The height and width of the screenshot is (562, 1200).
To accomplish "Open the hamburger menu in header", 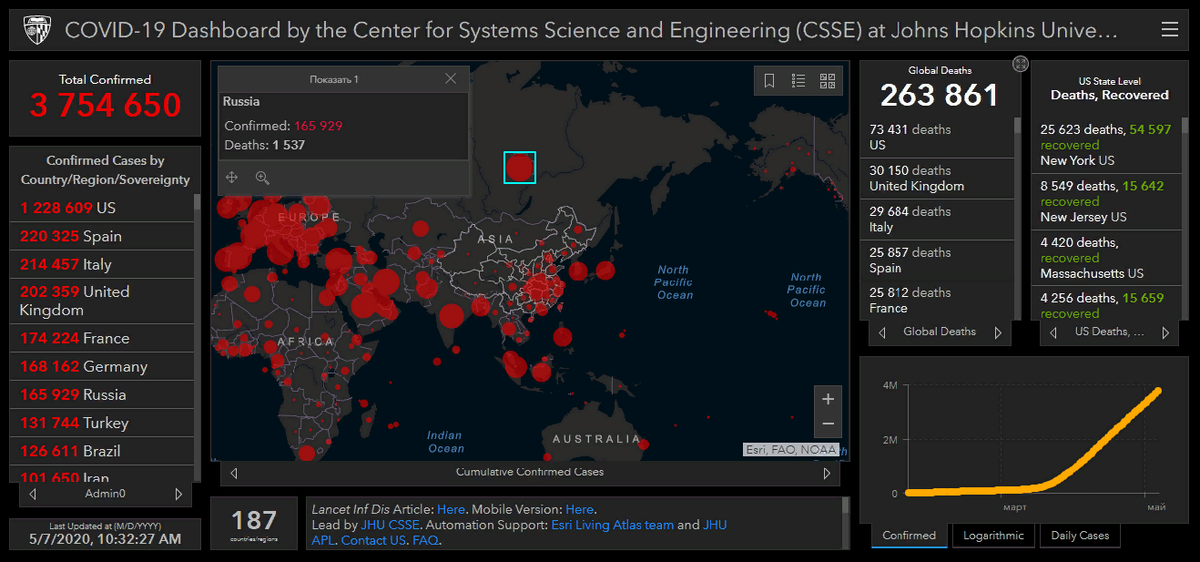I will tap(1169, 30).
